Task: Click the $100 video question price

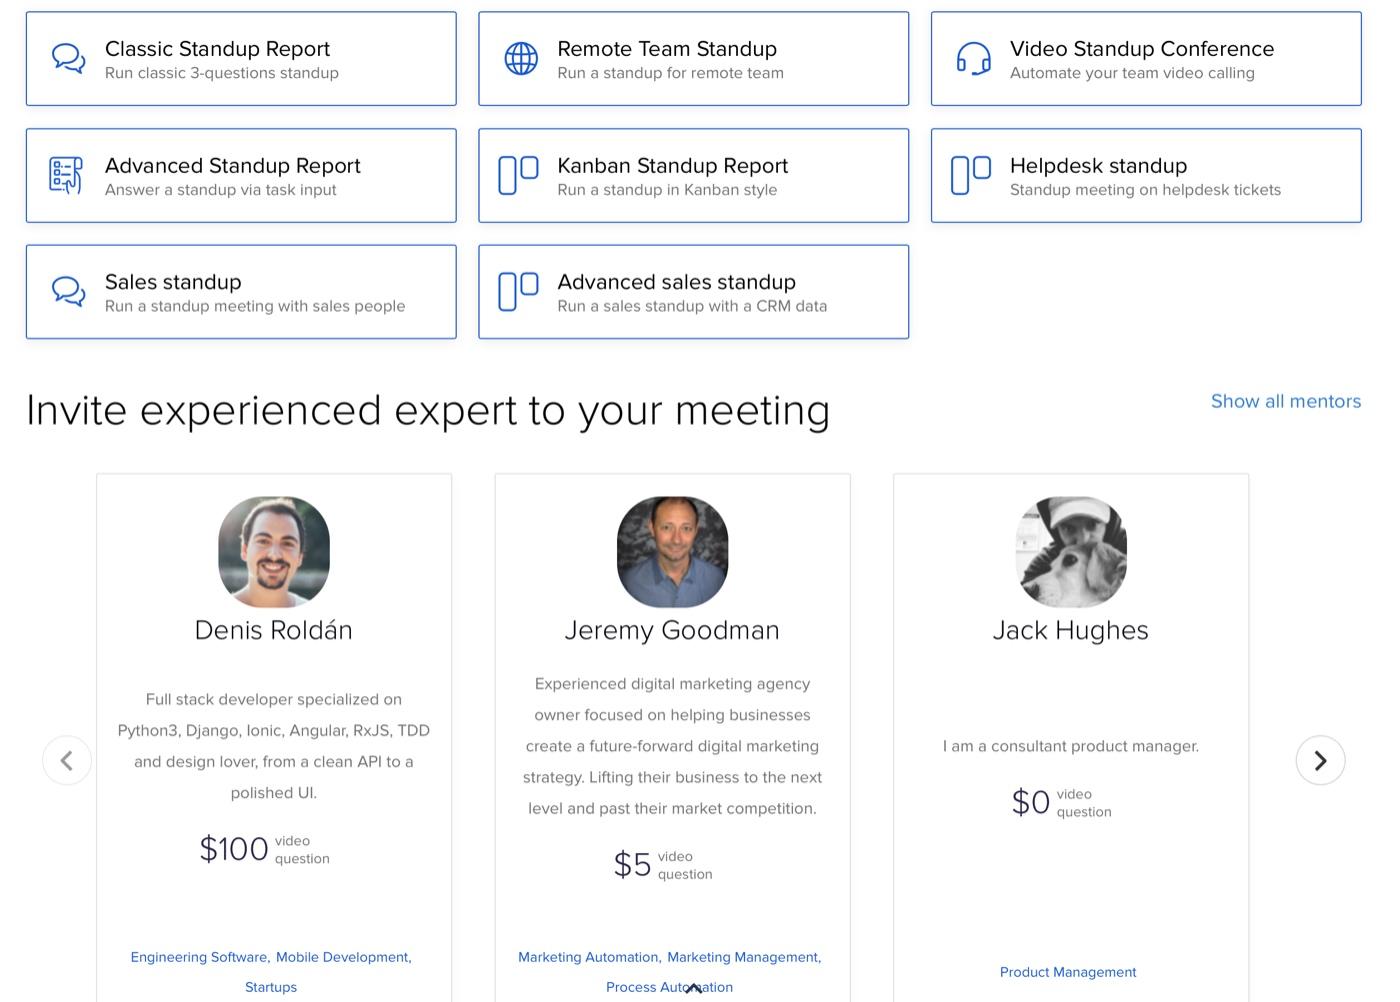Action: point(264,849)
